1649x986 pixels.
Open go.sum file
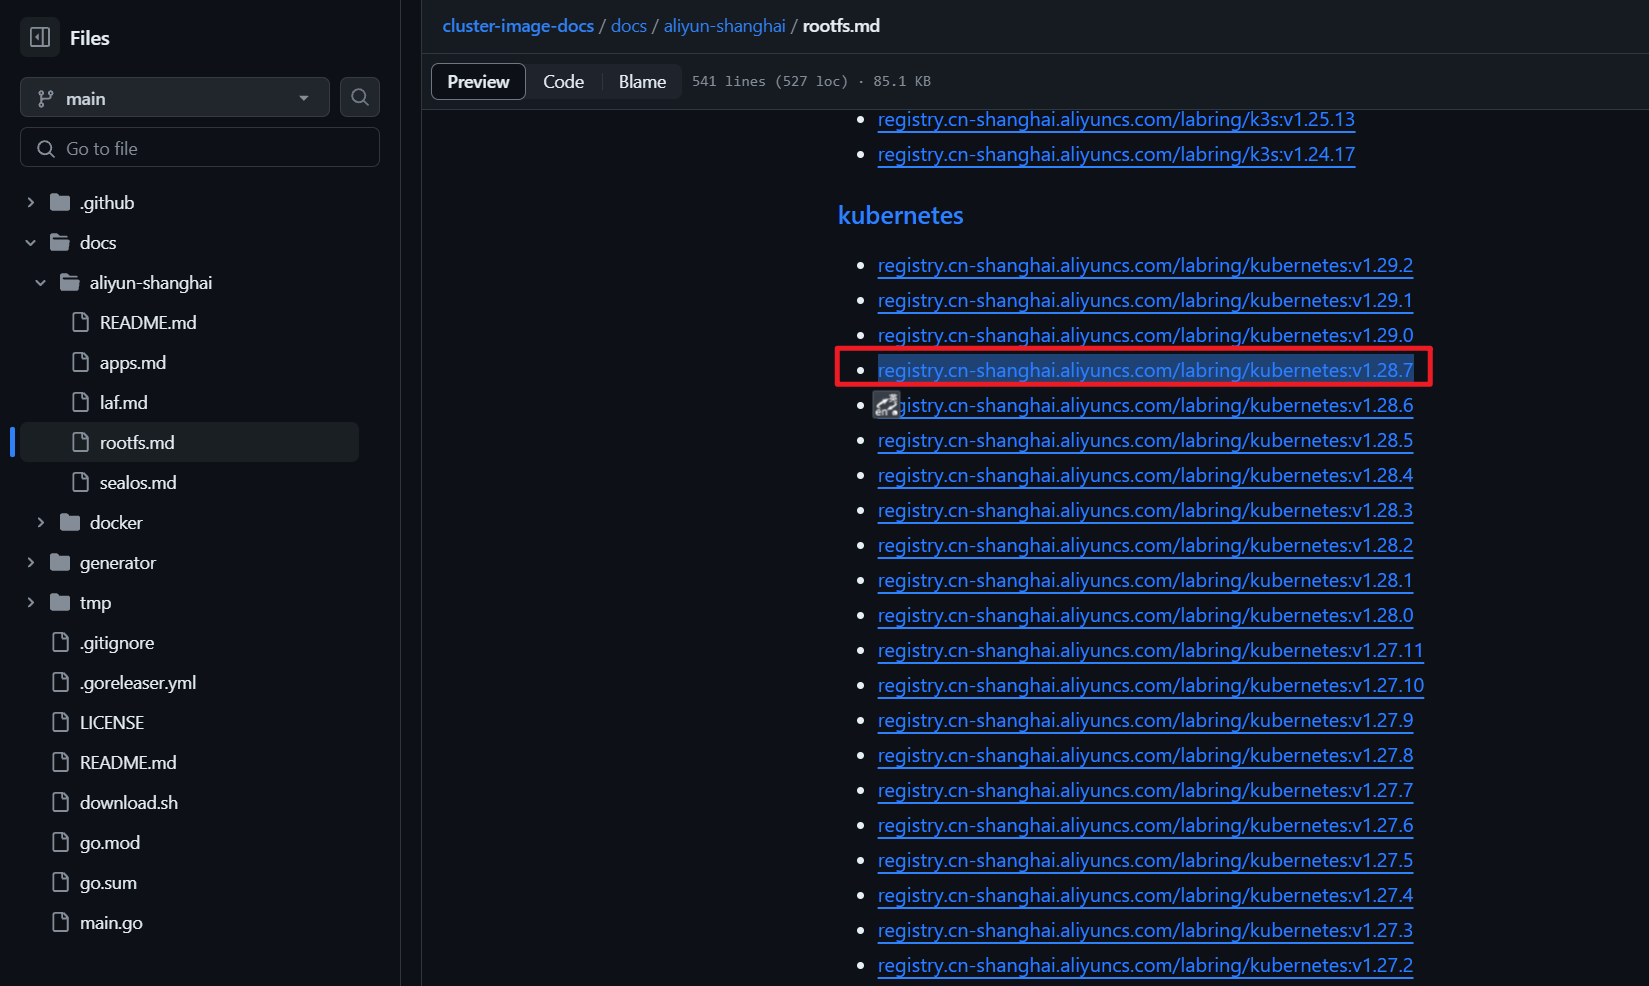[x=108, y=883]
